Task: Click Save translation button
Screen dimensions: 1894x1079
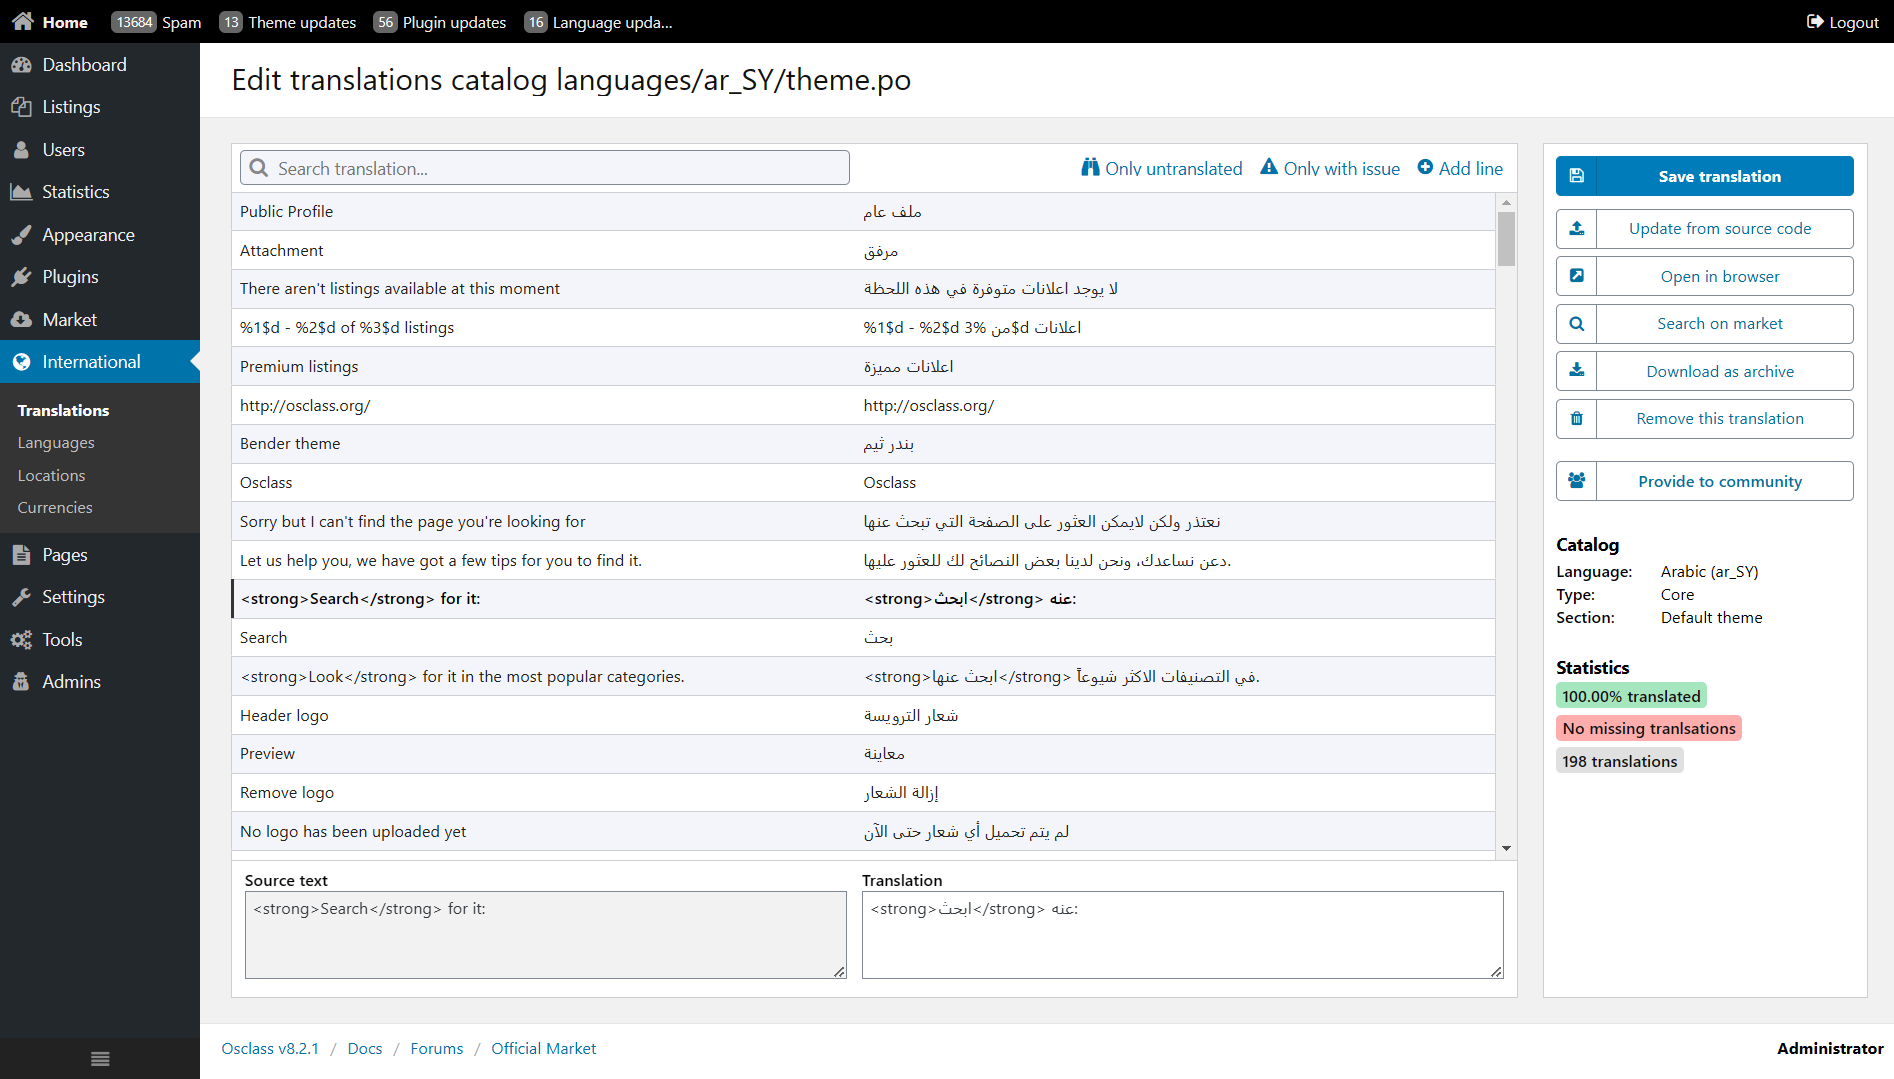Action: (1704, 176)
